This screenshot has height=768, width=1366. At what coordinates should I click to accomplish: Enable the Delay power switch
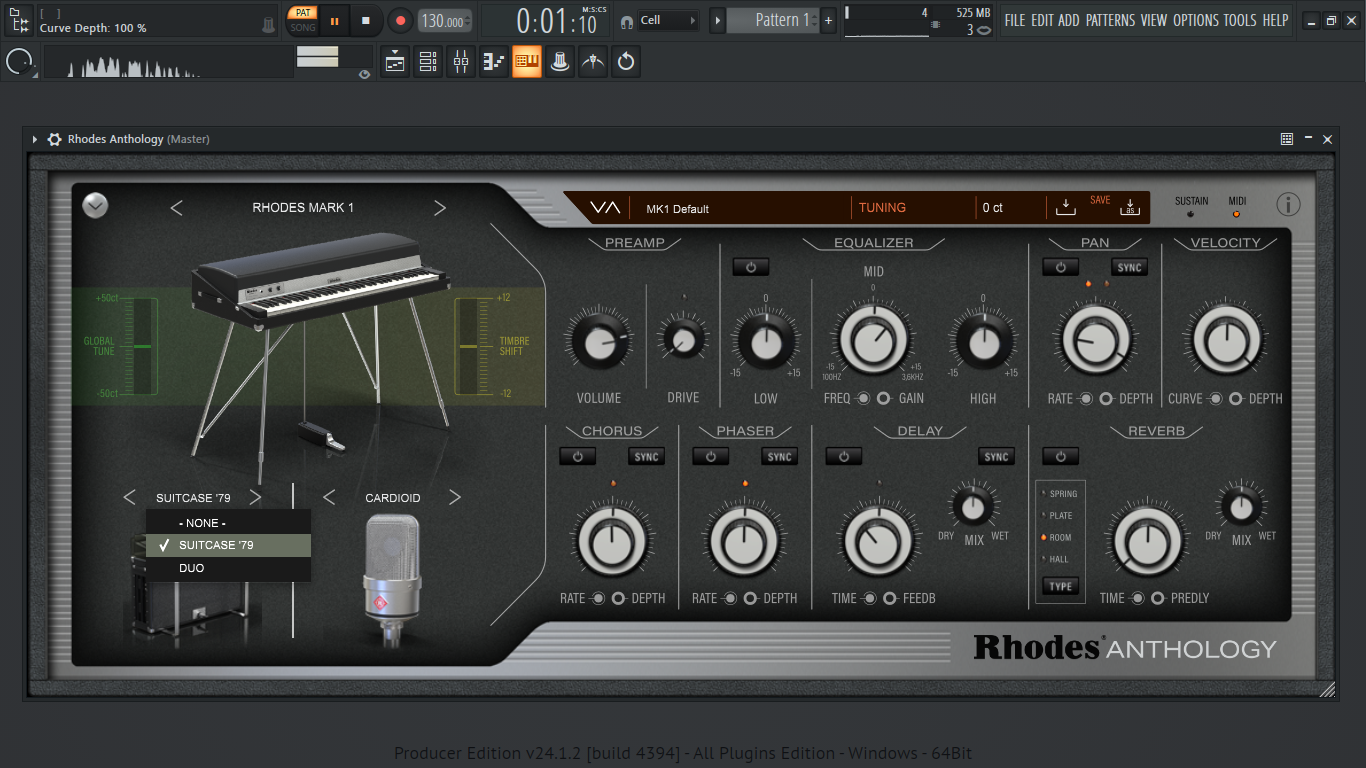click(x=843, y=457)
